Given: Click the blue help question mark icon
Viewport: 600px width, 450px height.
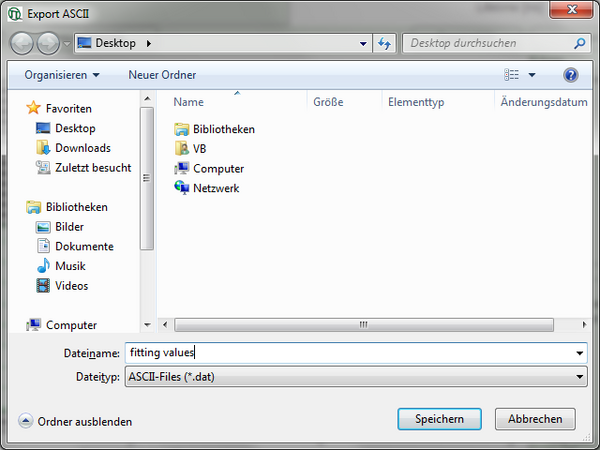Looking at the screenshot, I should click(571, 75).
